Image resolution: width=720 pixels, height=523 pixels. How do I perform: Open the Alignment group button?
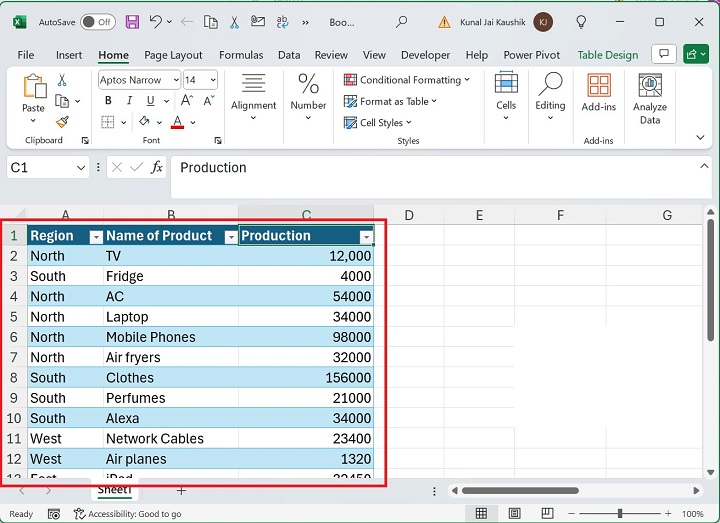(x=253, y=97)
